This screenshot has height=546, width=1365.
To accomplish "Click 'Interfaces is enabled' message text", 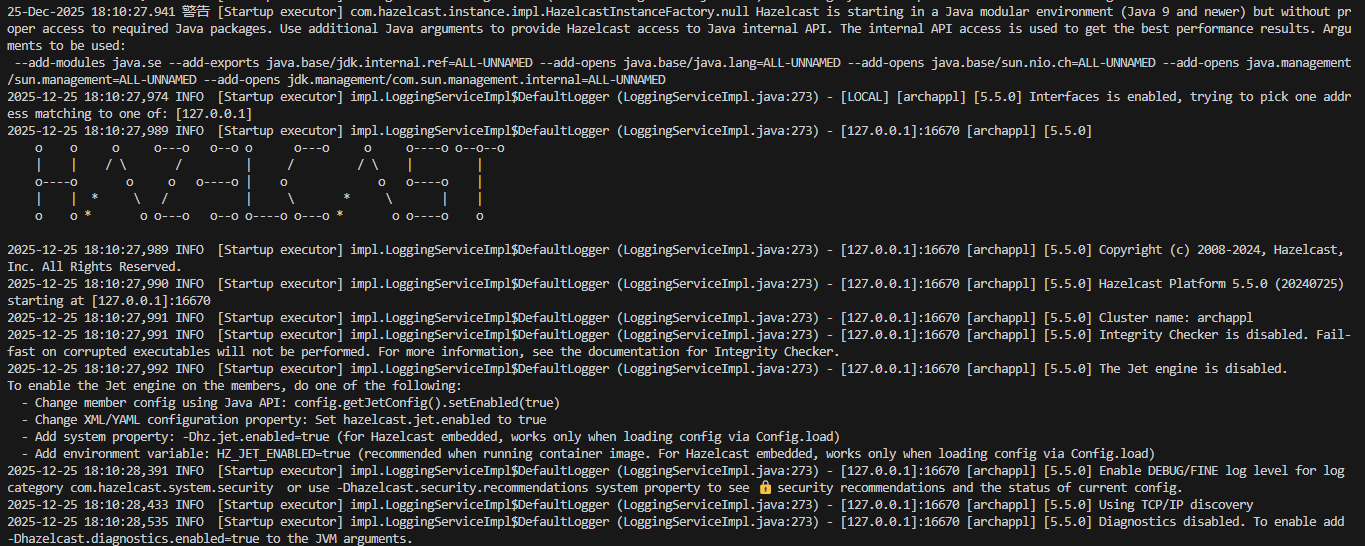I will (1103, 97).
